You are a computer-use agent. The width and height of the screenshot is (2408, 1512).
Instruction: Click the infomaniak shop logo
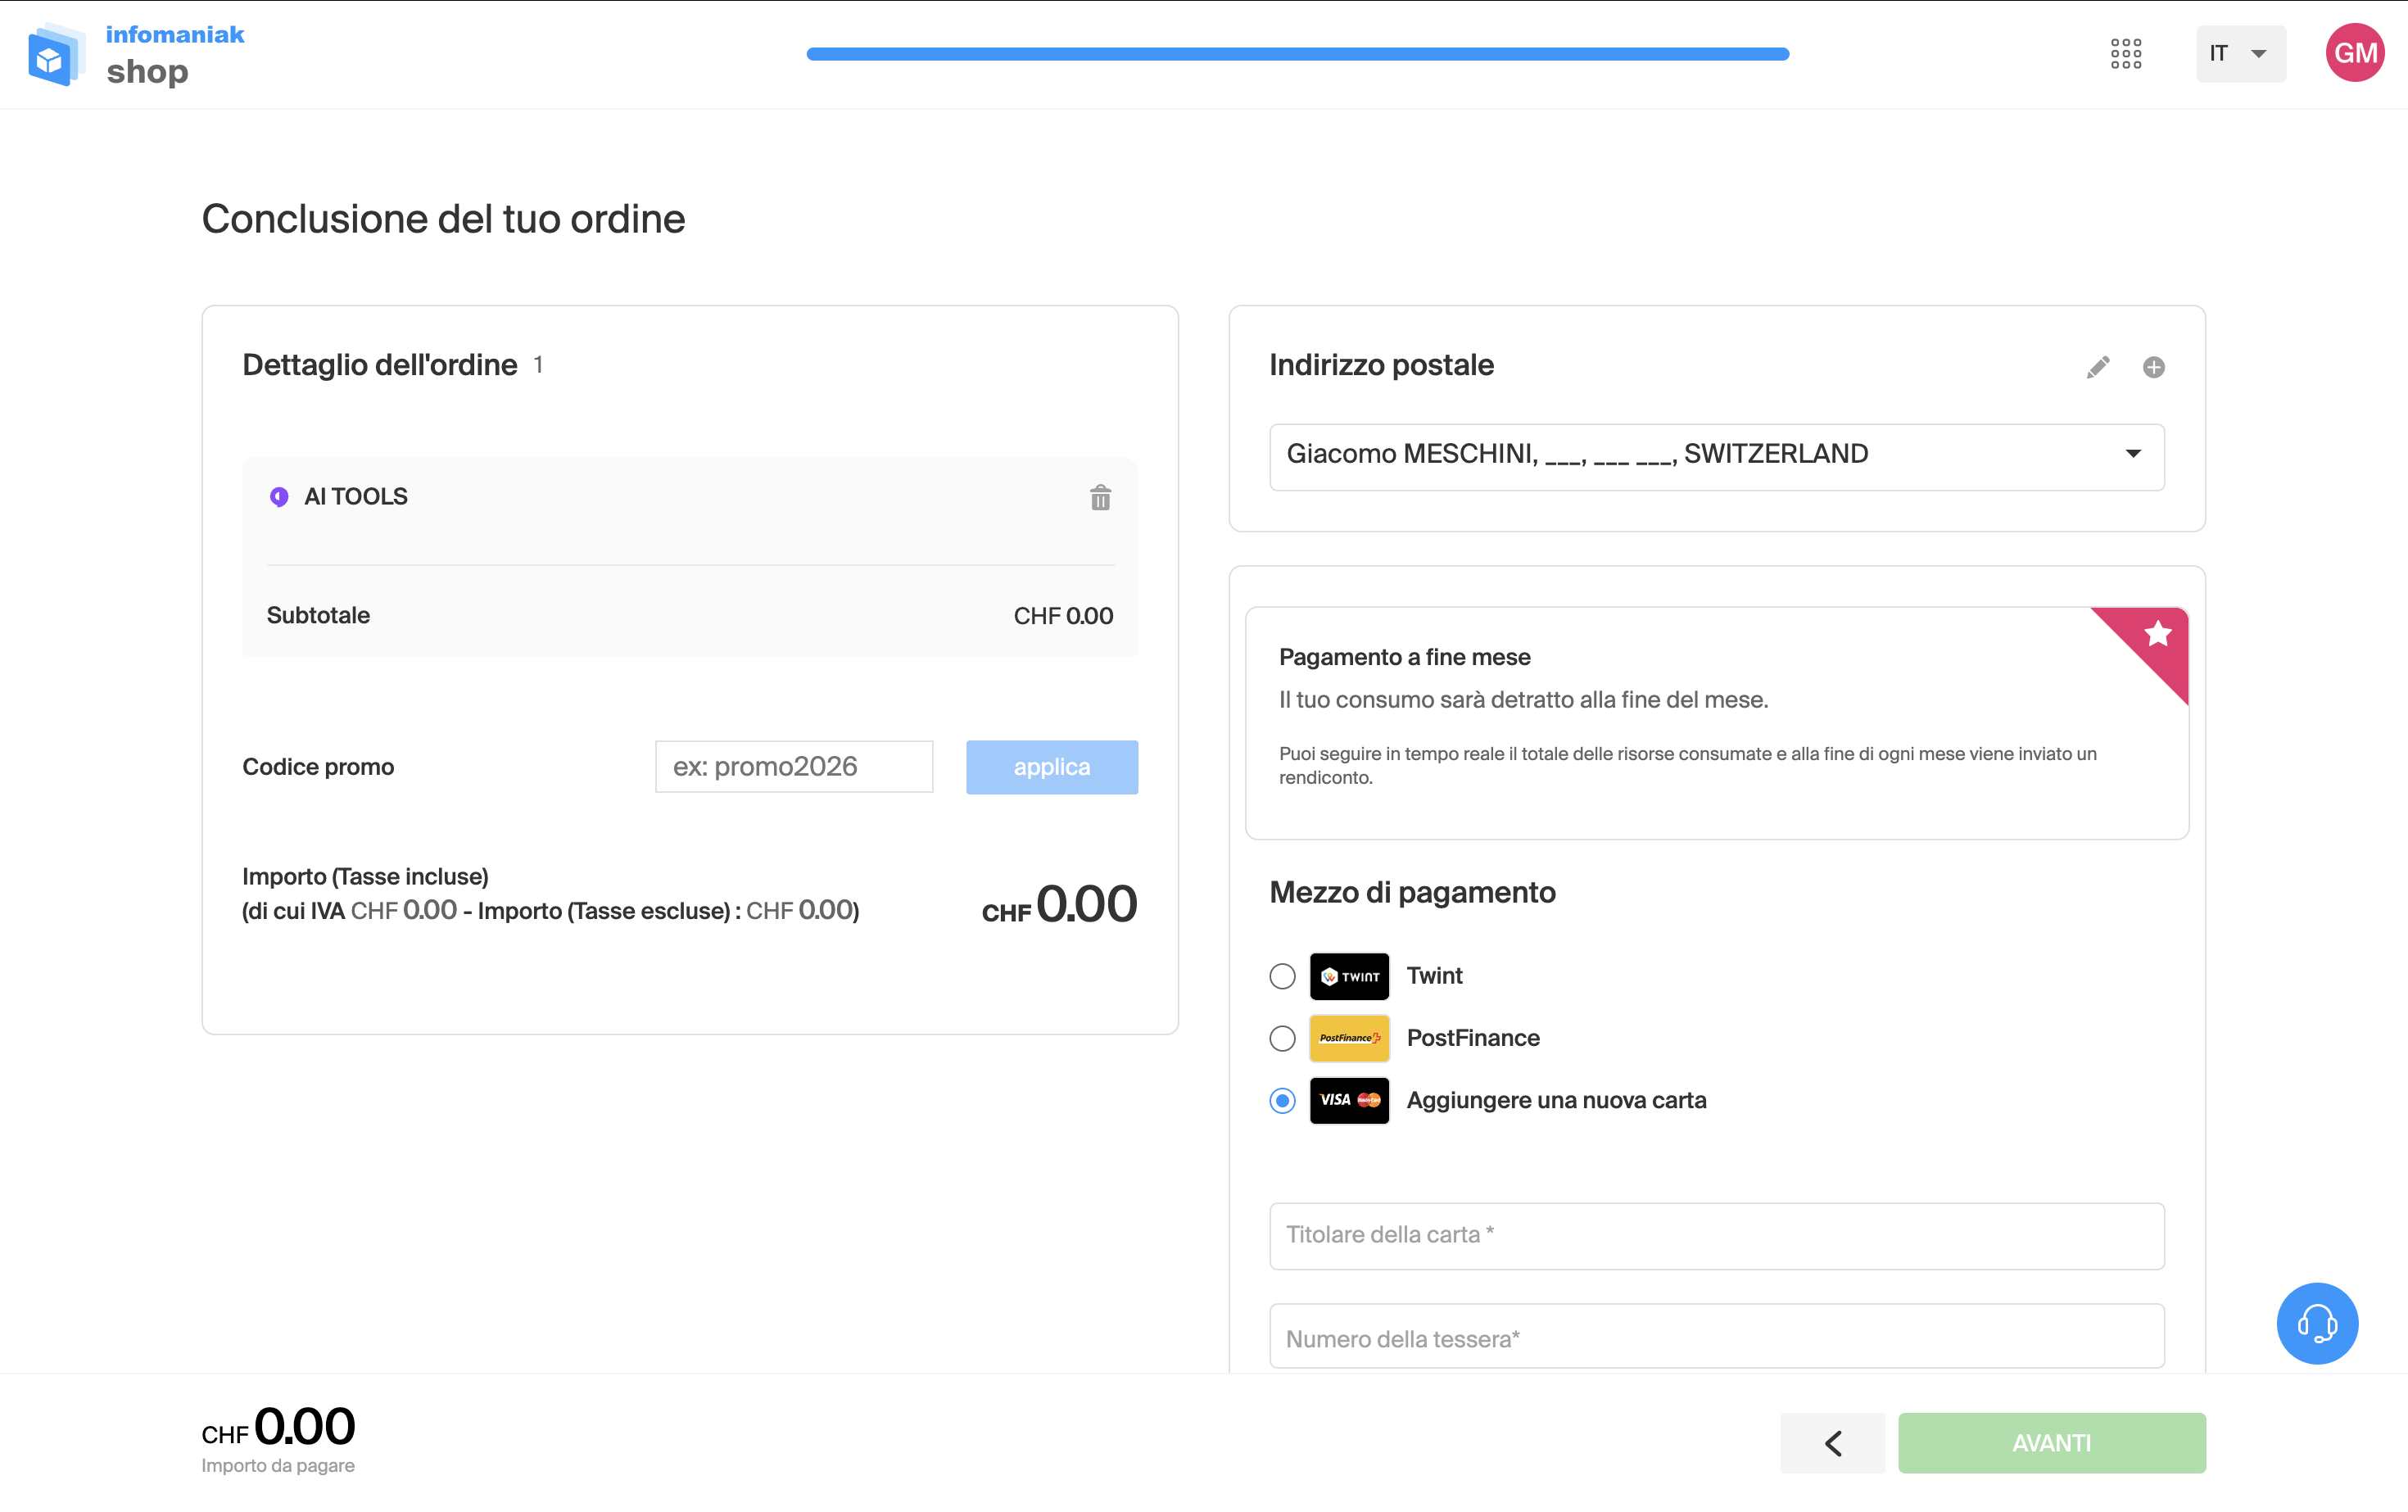tap(137, 54)
